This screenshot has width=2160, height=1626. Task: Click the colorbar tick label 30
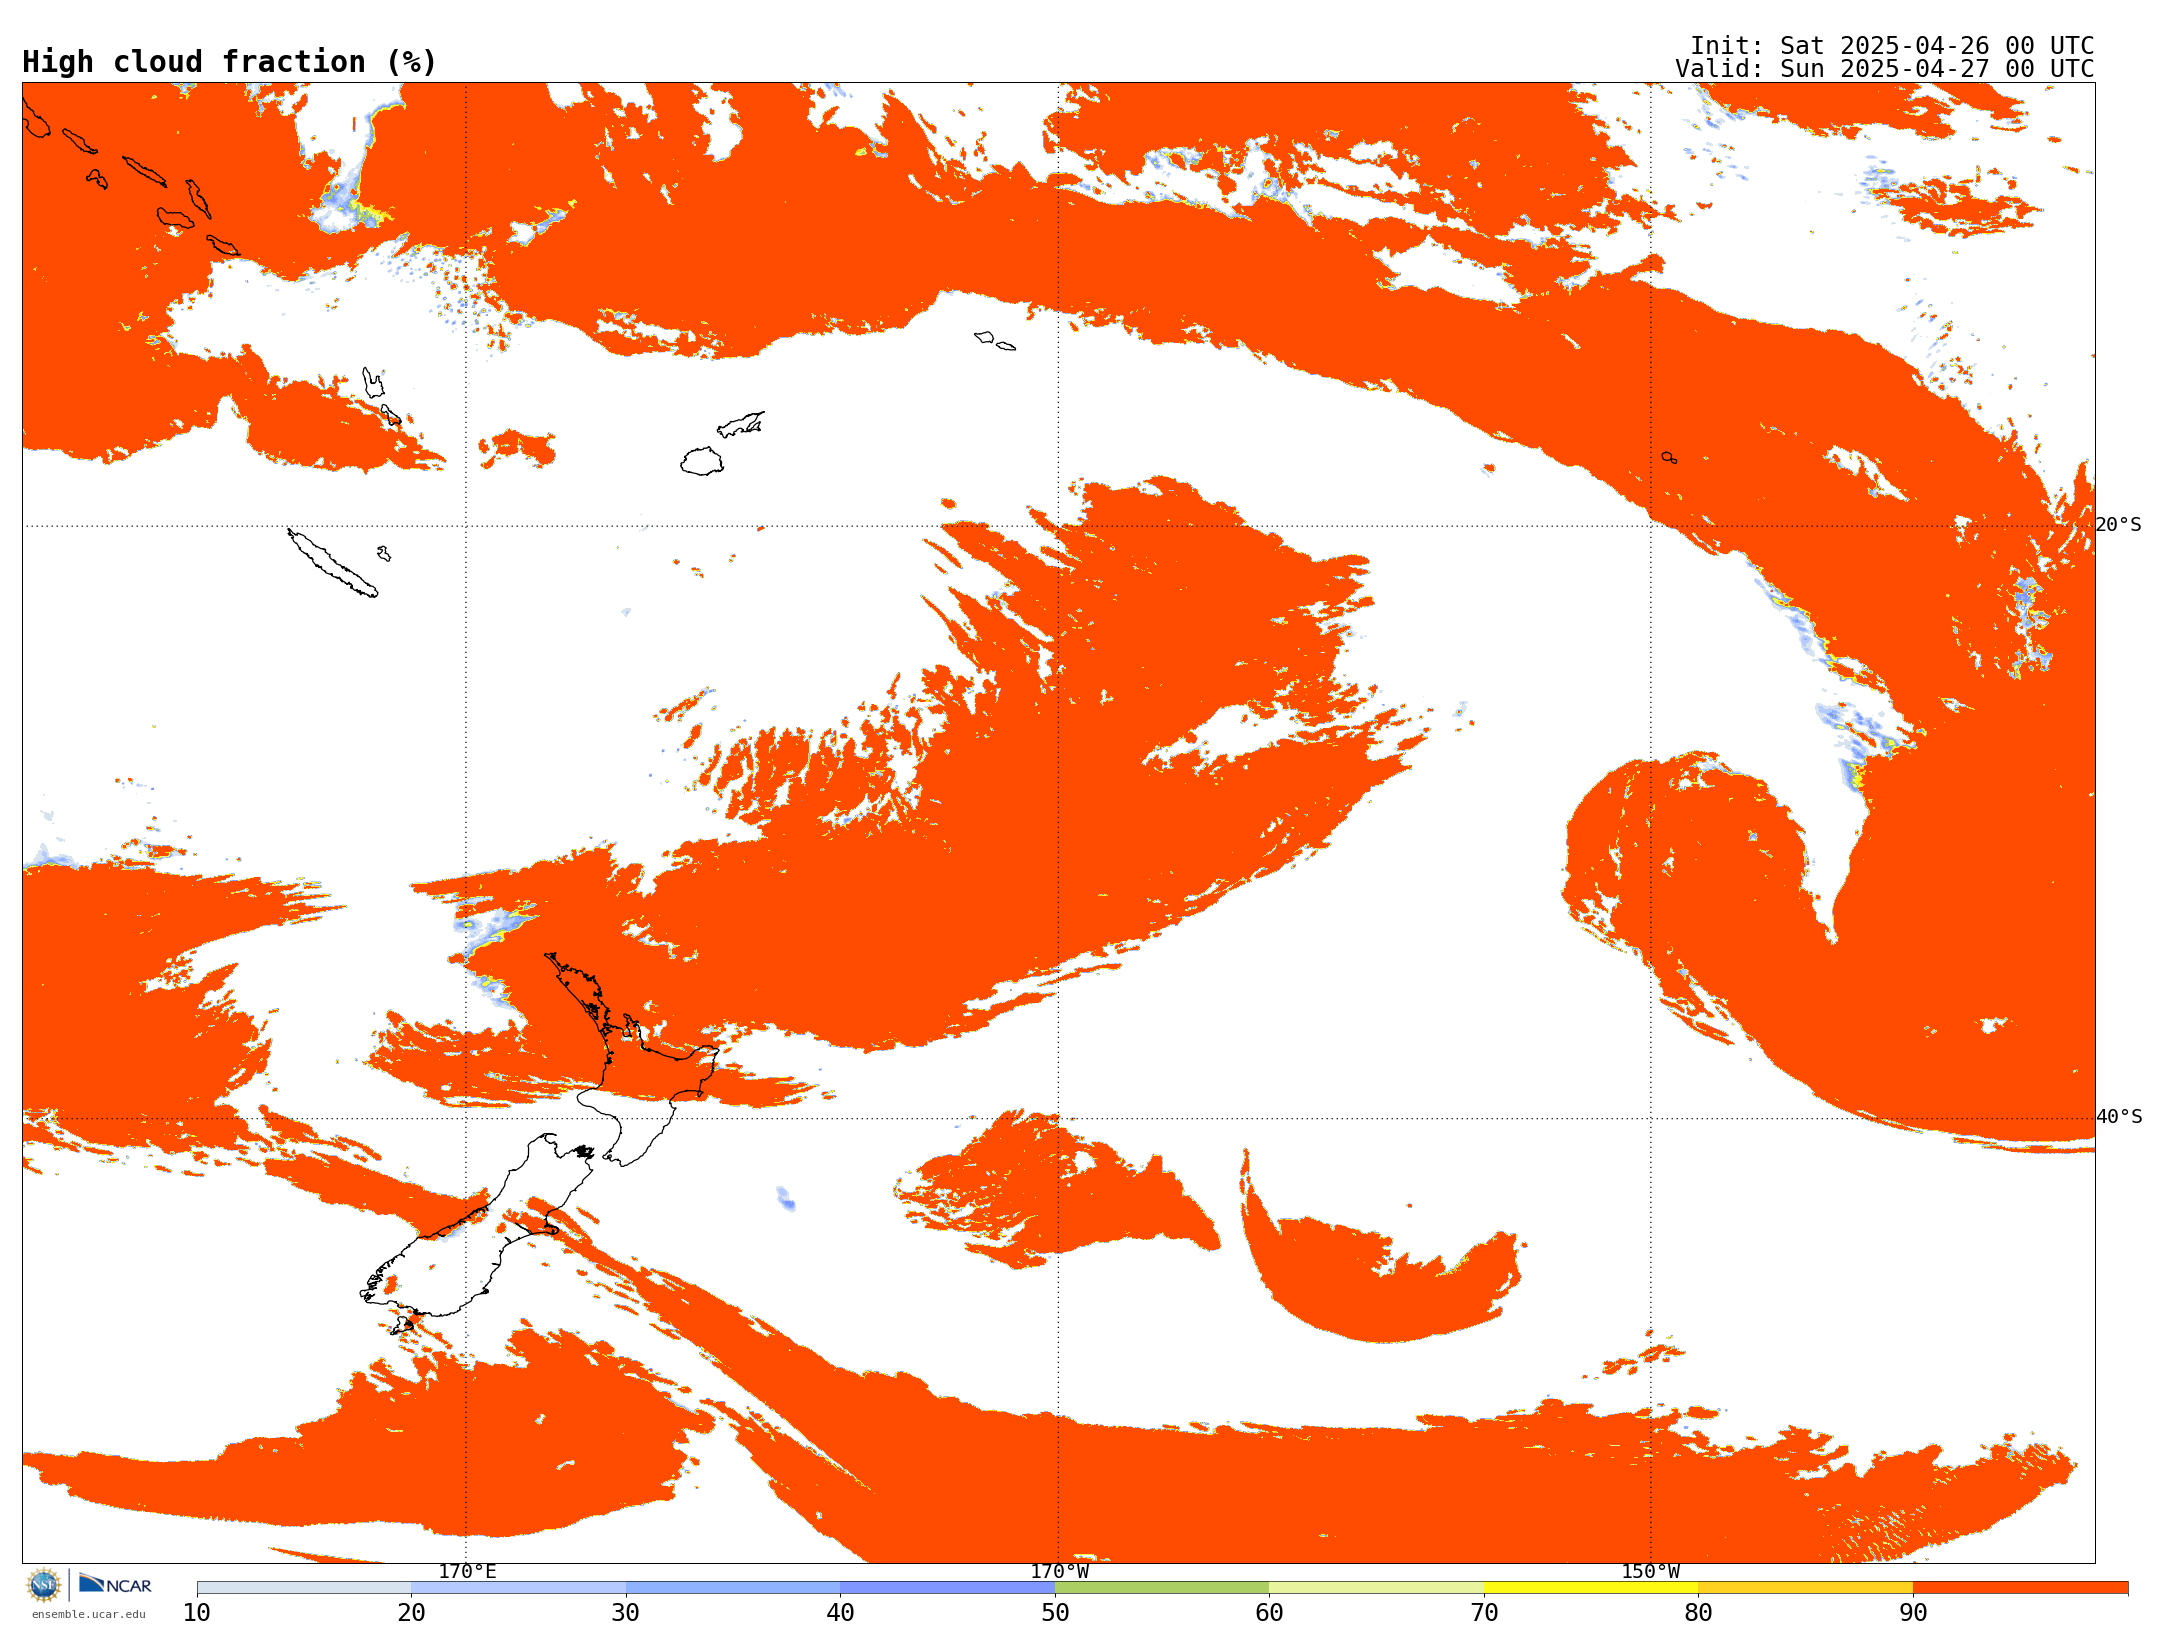click(626, 1613)
